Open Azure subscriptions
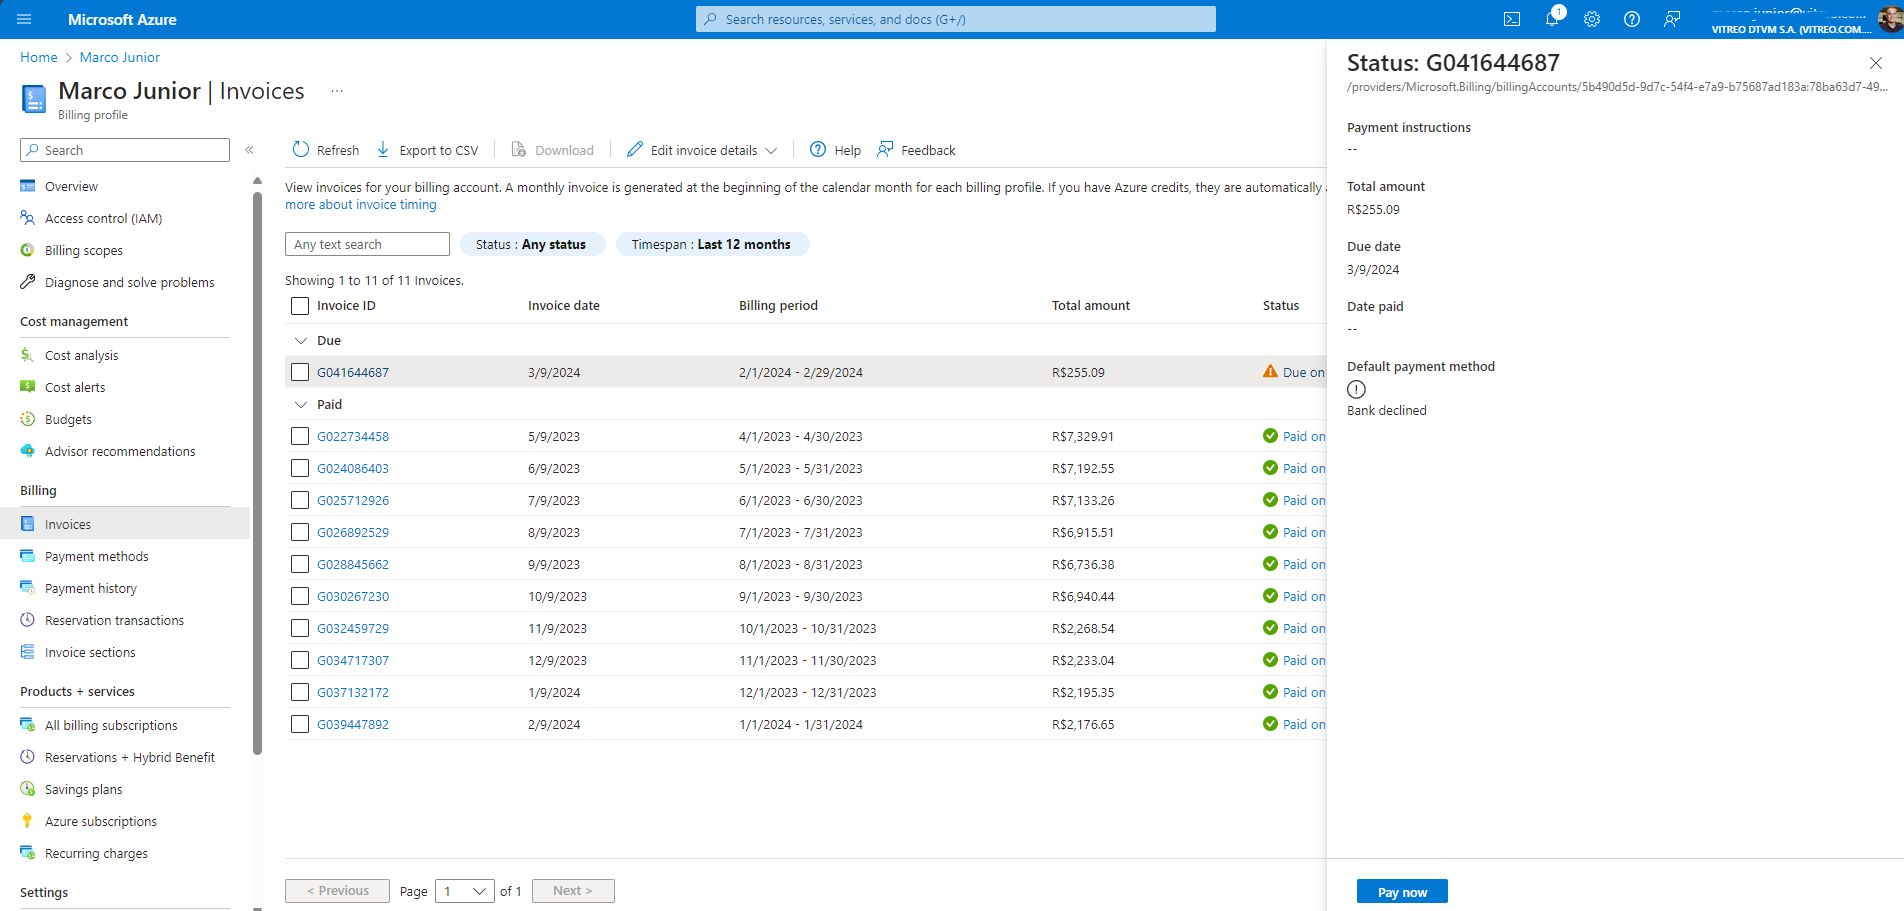 (x=101, y=821)
